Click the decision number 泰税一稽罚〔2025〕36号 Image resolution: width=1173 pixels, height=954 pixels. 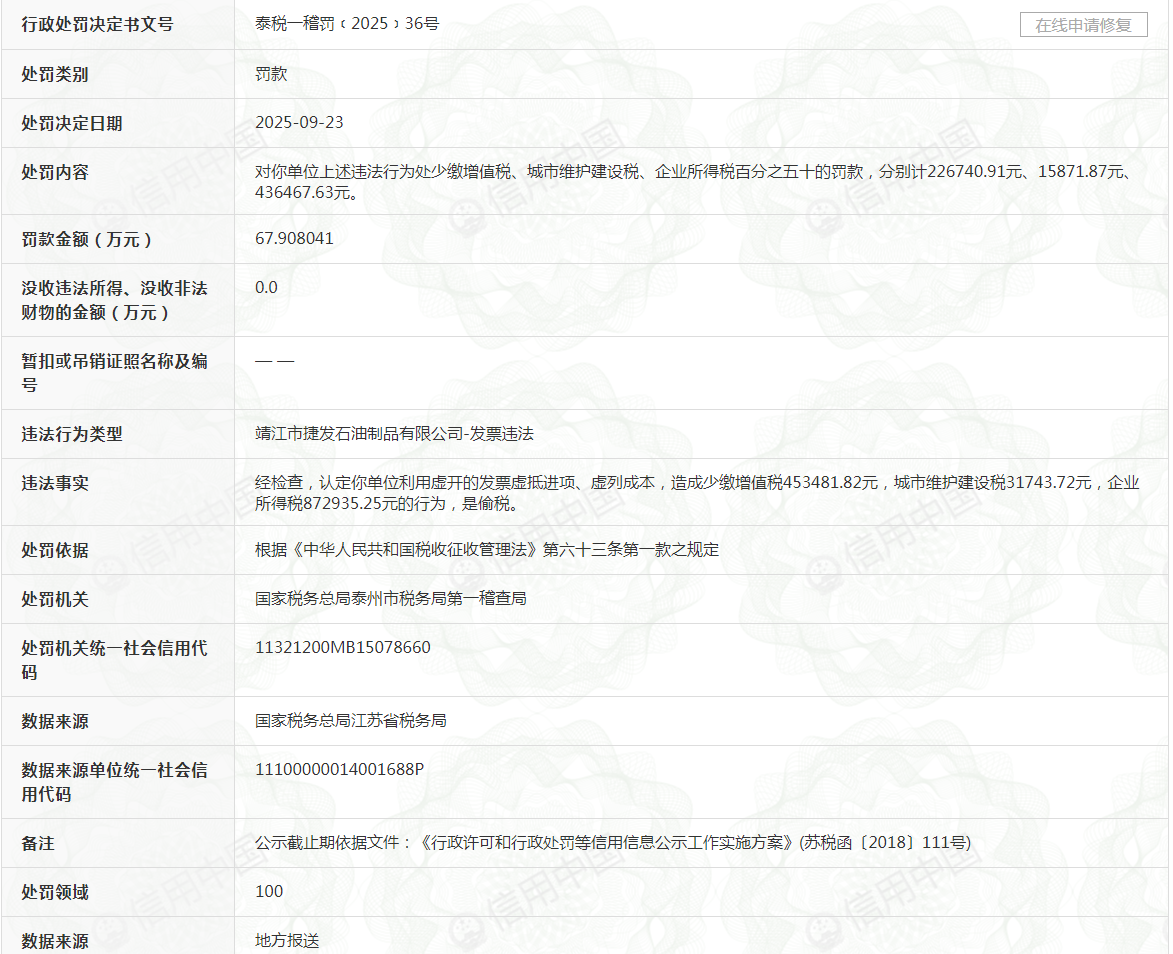click(347, 24)
